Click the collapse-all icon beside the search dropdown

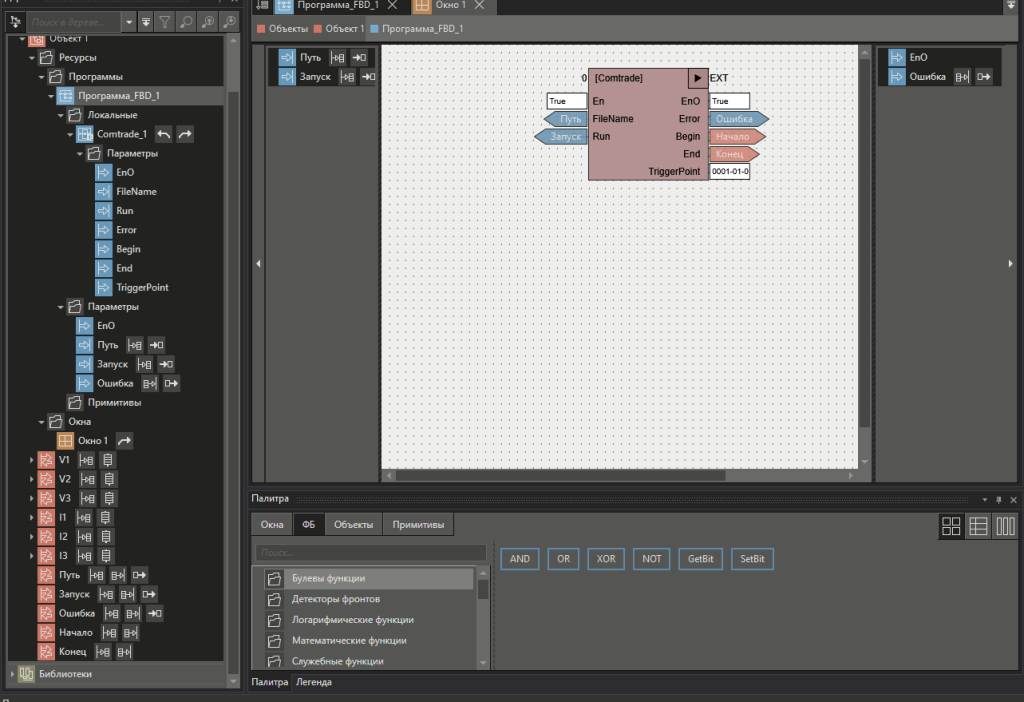tap(146, 21)
